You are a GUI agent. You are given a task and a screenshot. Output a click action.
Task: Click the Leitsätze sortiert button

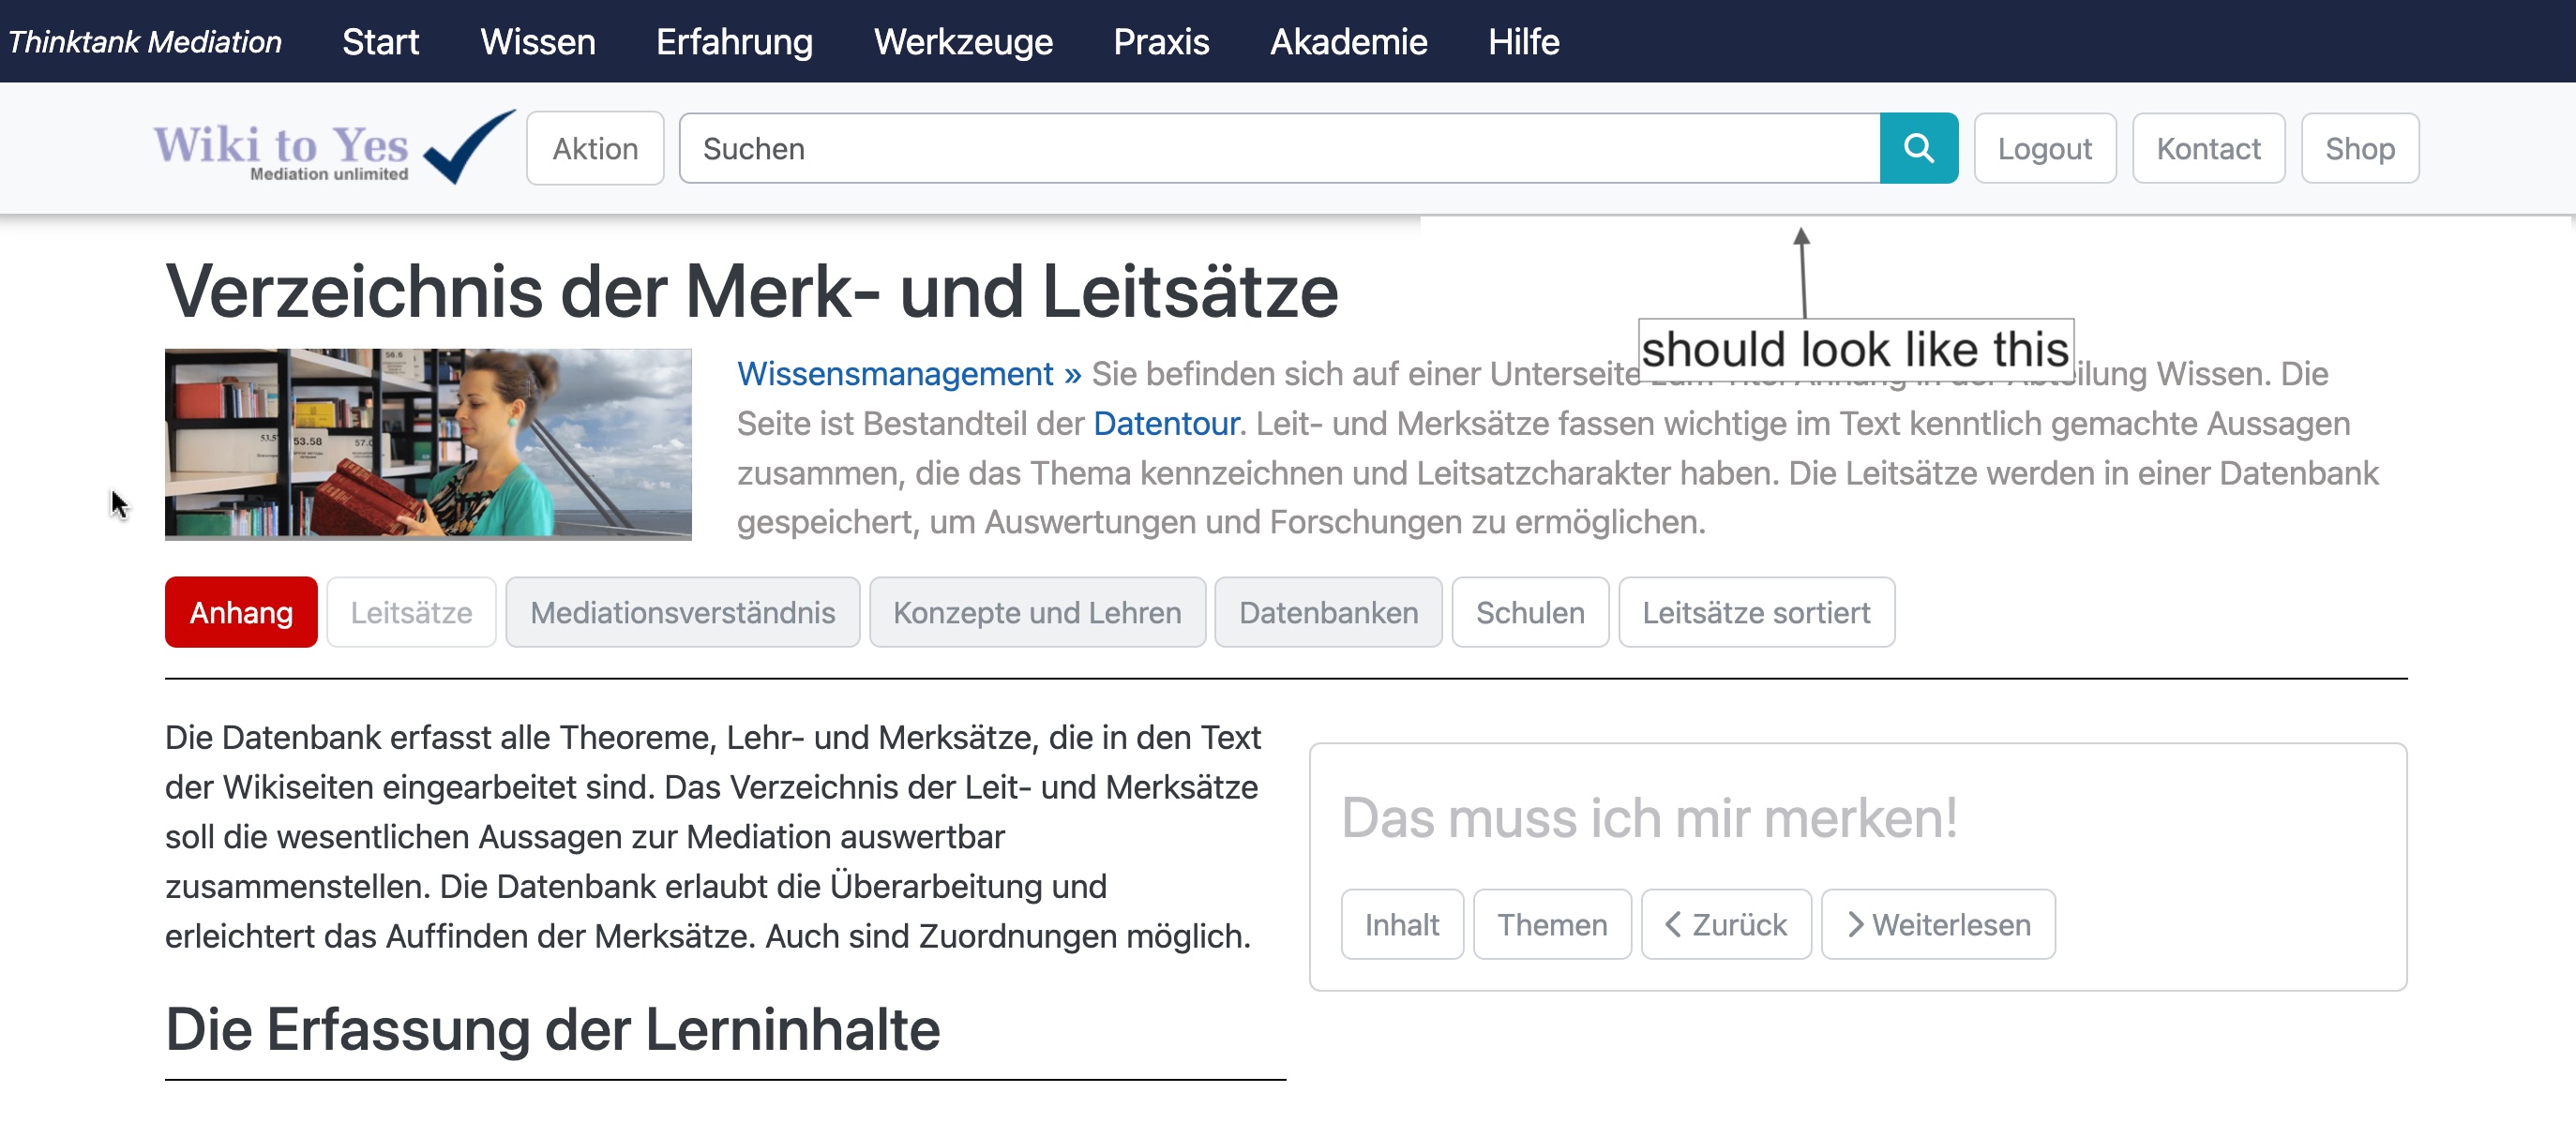1755,612
